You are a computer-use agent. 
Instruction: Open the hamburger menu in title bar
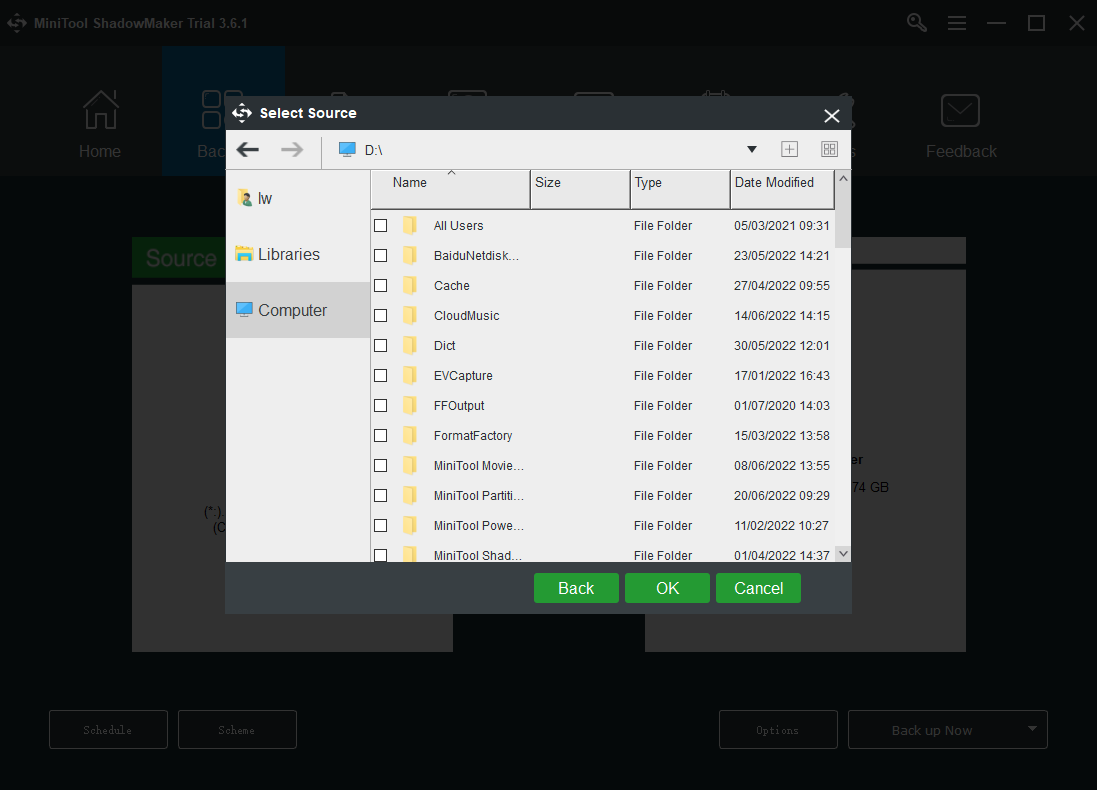pyautogui.click(x=956, y=23)
